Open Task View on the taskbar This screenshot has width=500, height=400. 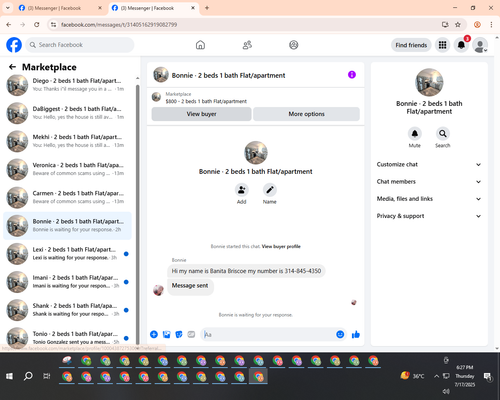[x=47, y=376]
